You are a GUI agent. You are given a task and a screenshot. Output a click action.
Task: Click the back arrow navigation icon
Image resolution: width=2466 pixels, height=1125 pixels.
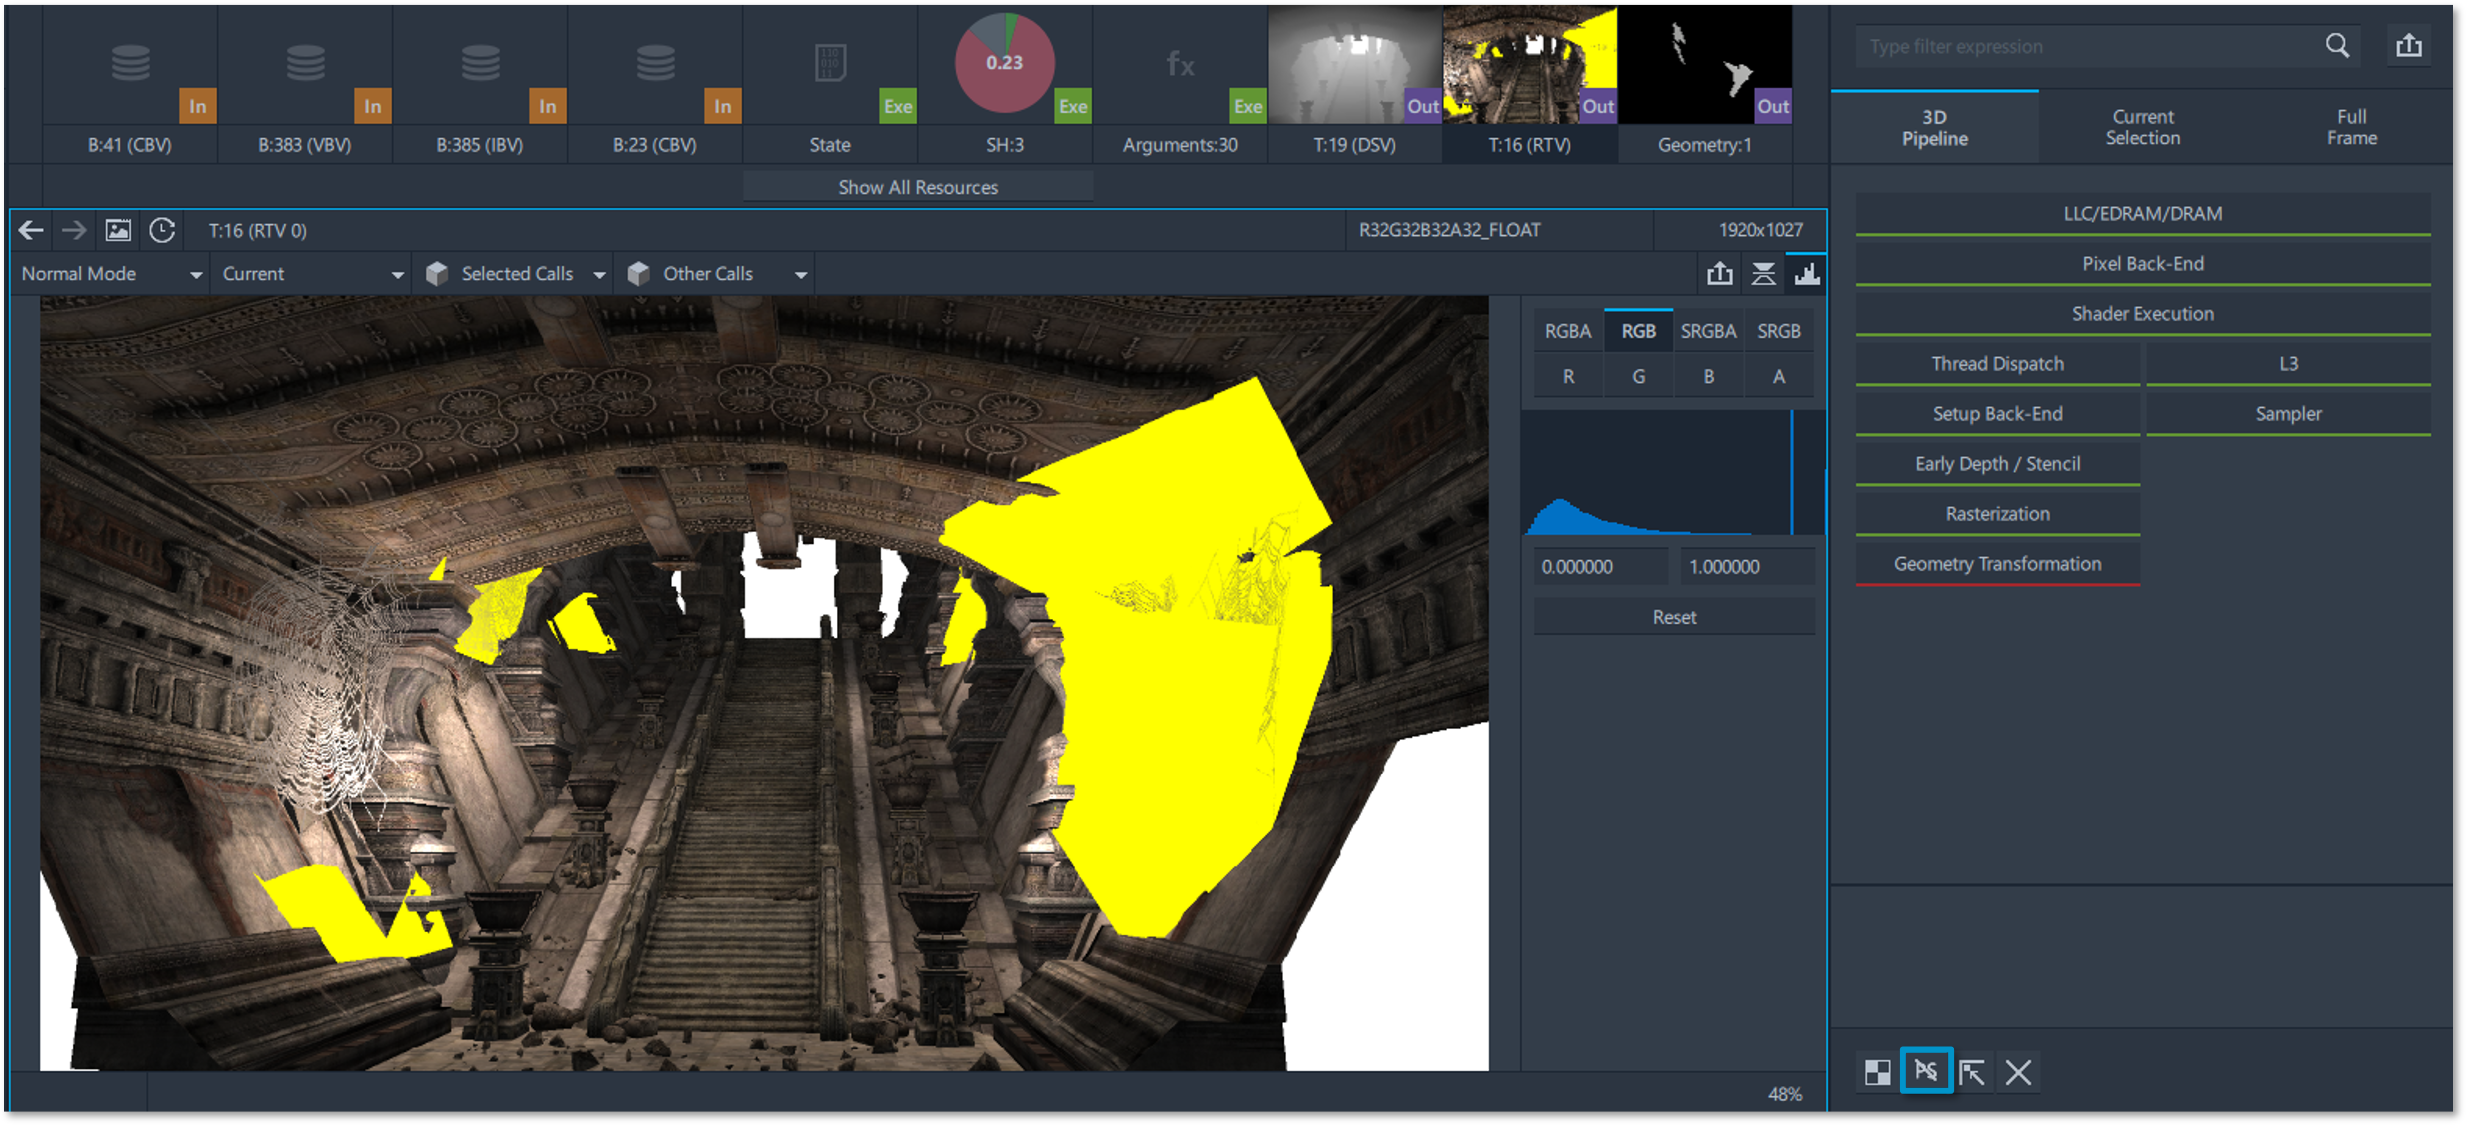pyautogui.click(x=31, y=231)
